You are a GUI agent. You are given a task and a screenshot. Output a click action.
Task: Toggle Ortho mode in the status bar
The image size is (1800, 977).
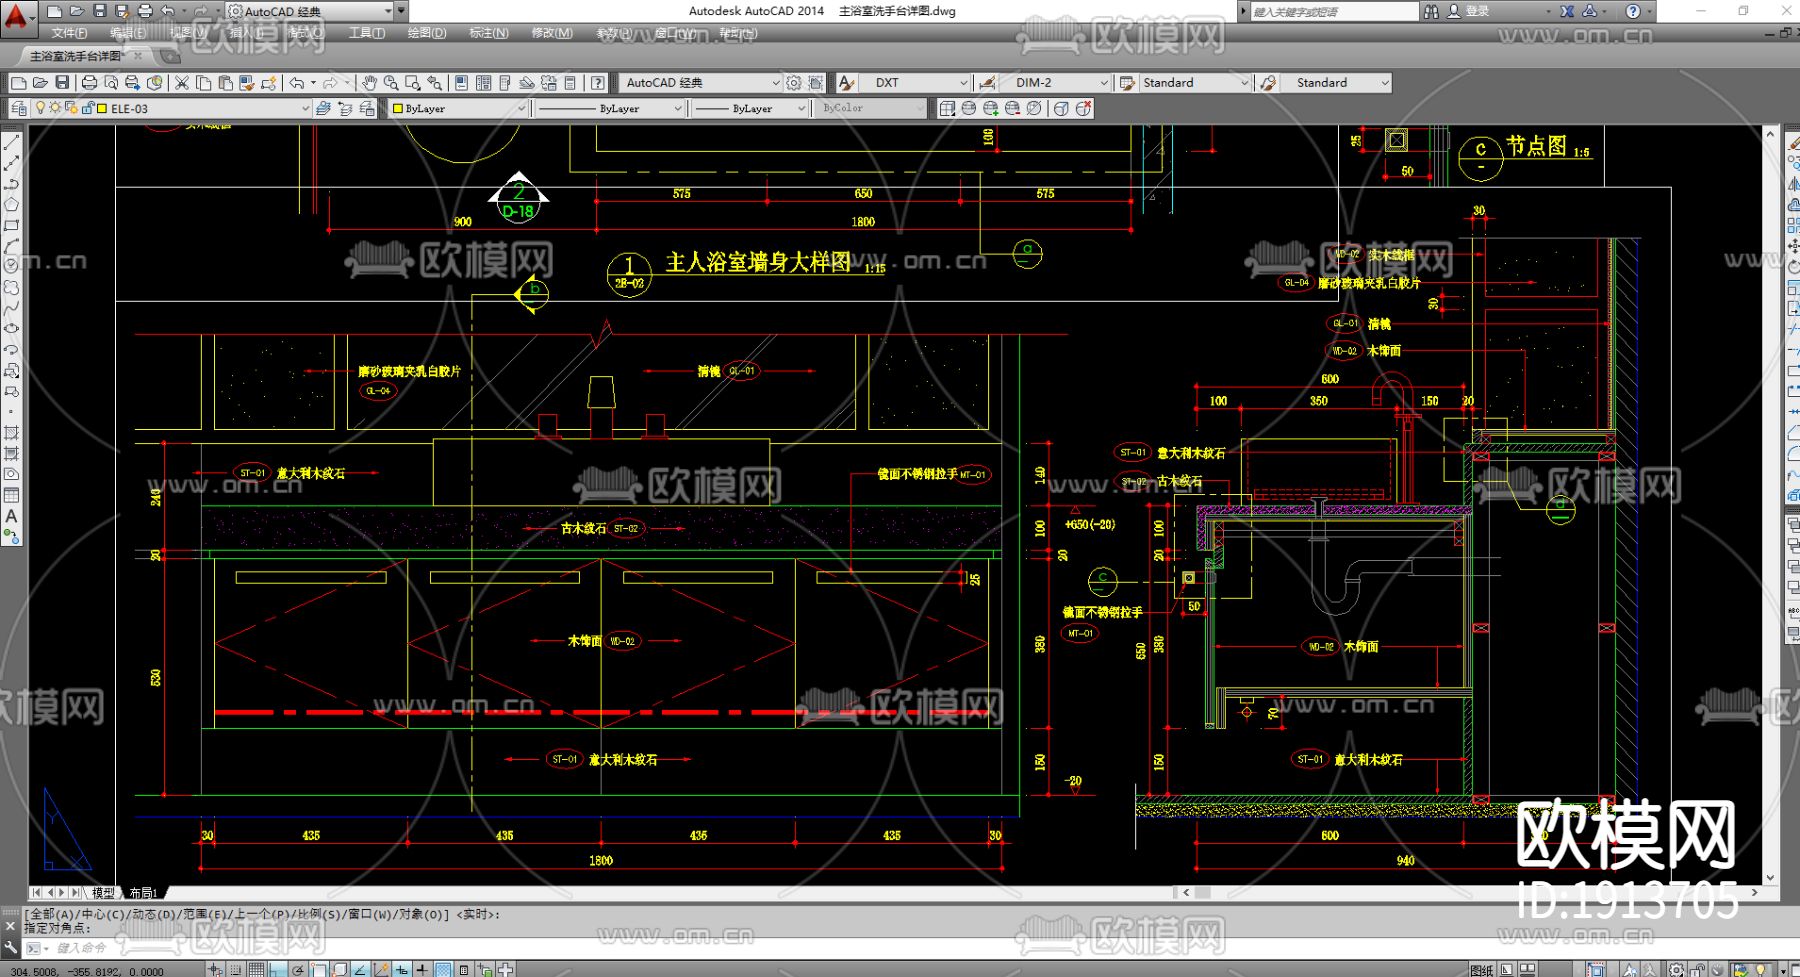[x=278, y=969]
